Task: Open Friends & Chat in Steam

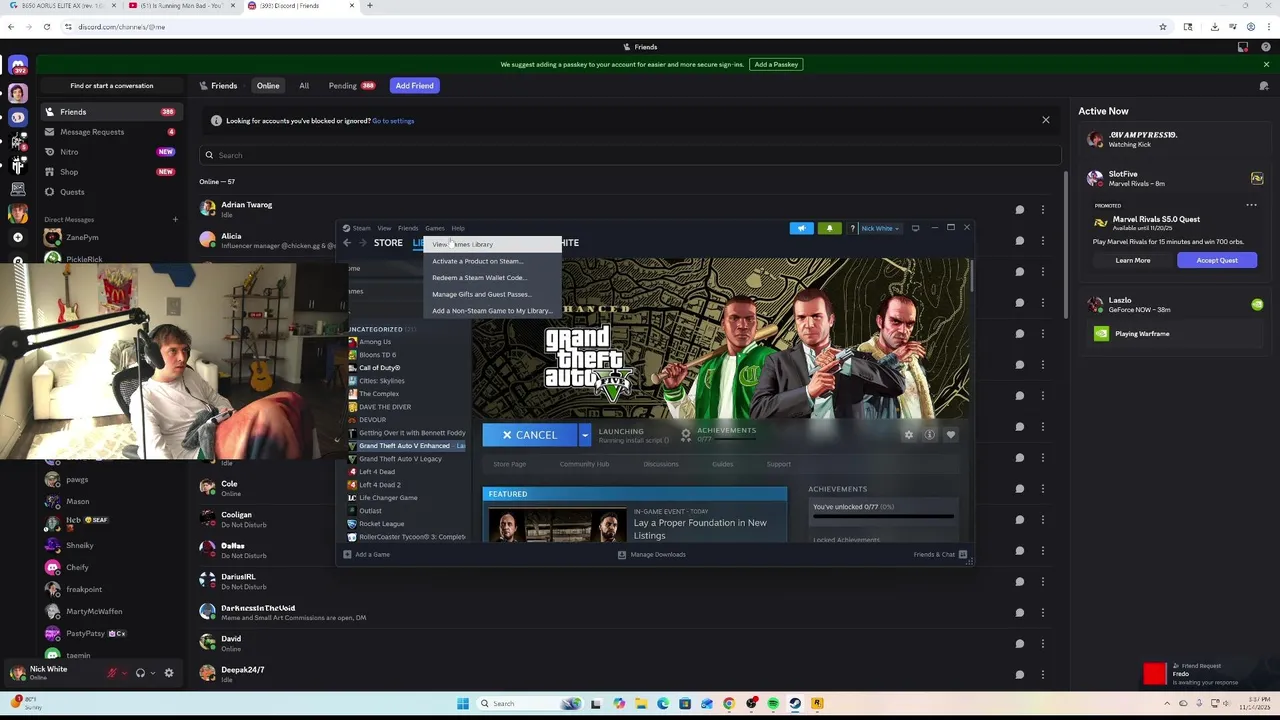Action: coord(940,554)
